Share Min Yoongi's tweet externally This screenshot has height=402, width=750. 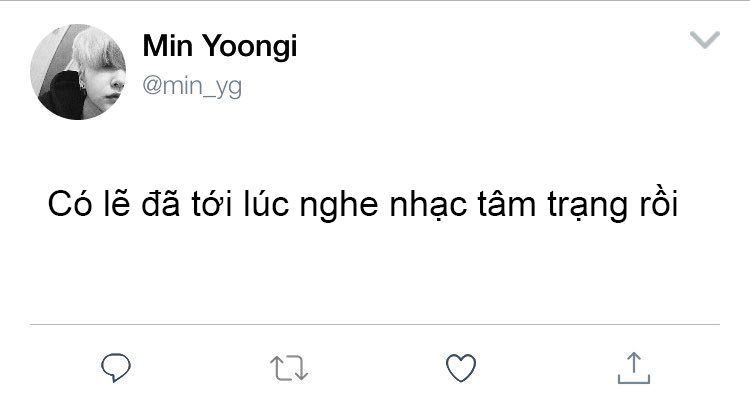point(634,368)
